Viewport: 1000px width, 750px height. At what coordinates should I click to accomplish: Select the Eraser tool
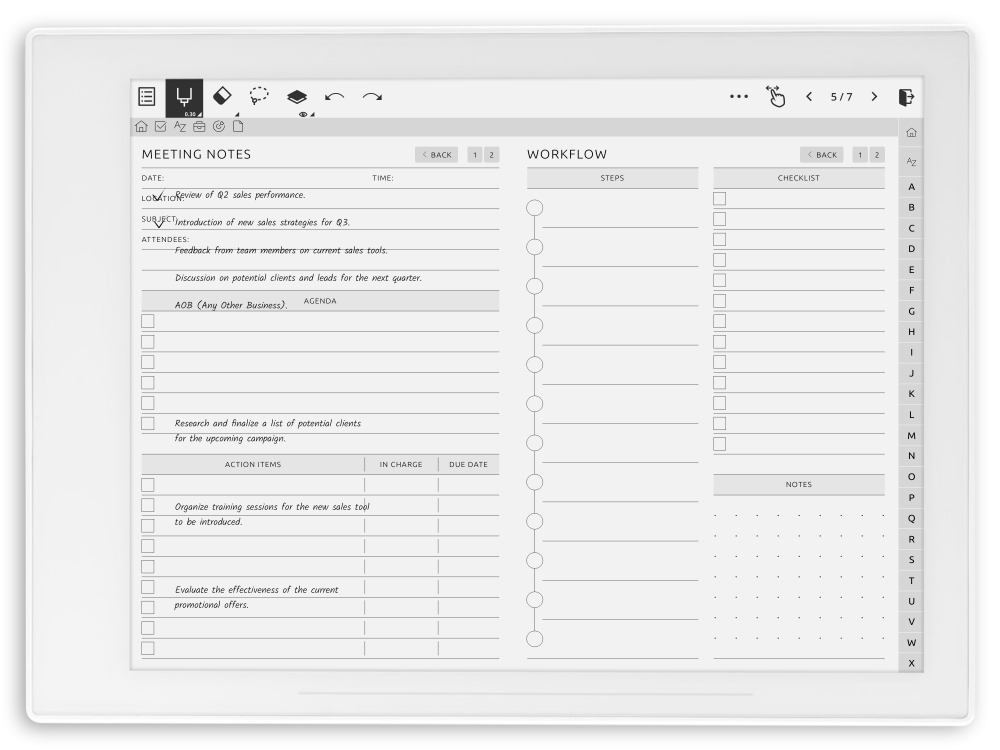(x=223, y=94)
